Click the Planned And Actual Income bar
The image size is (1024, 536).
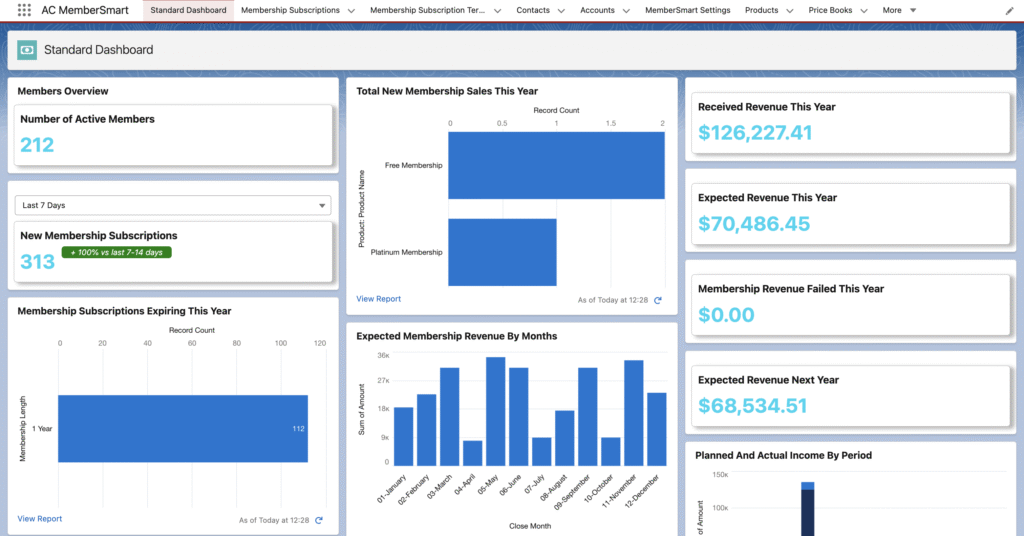808,509
